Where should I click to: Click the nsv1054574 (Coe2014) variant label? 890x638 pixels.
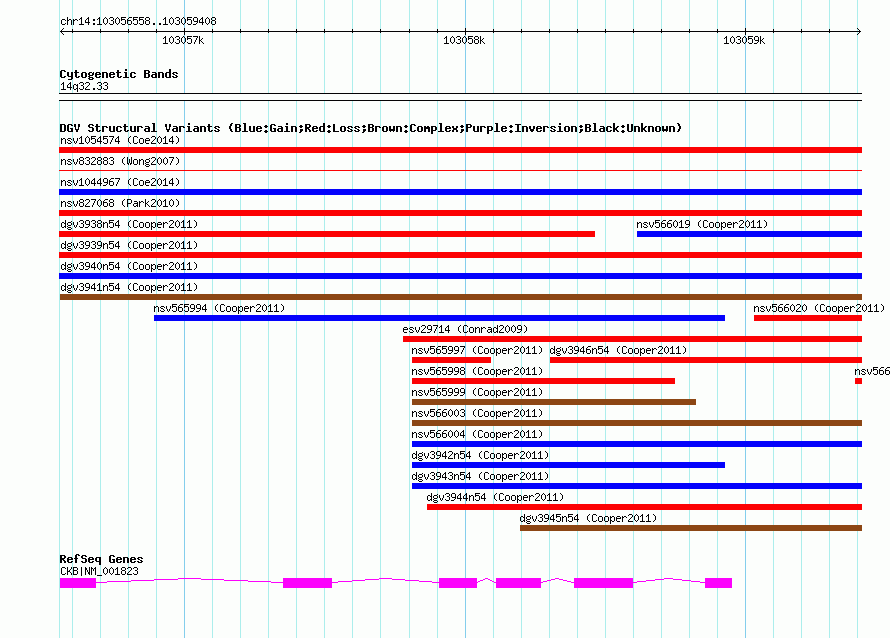tap(120, 140)
